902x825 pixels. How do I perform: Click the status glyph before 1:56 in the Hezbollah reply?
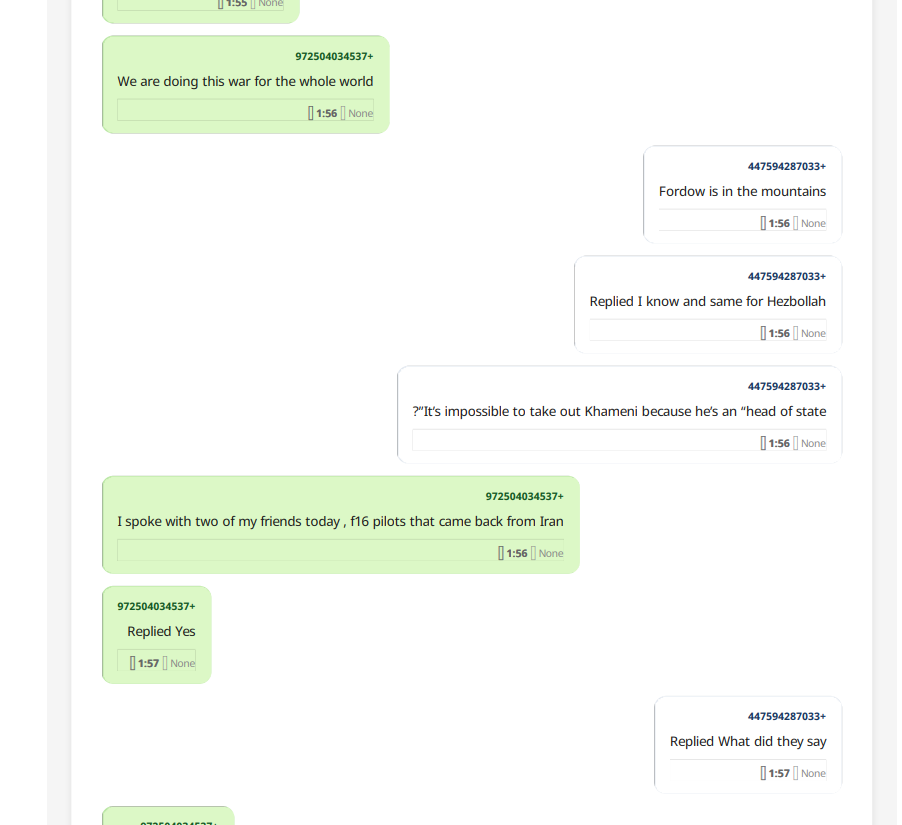click(x=763, y=333)
